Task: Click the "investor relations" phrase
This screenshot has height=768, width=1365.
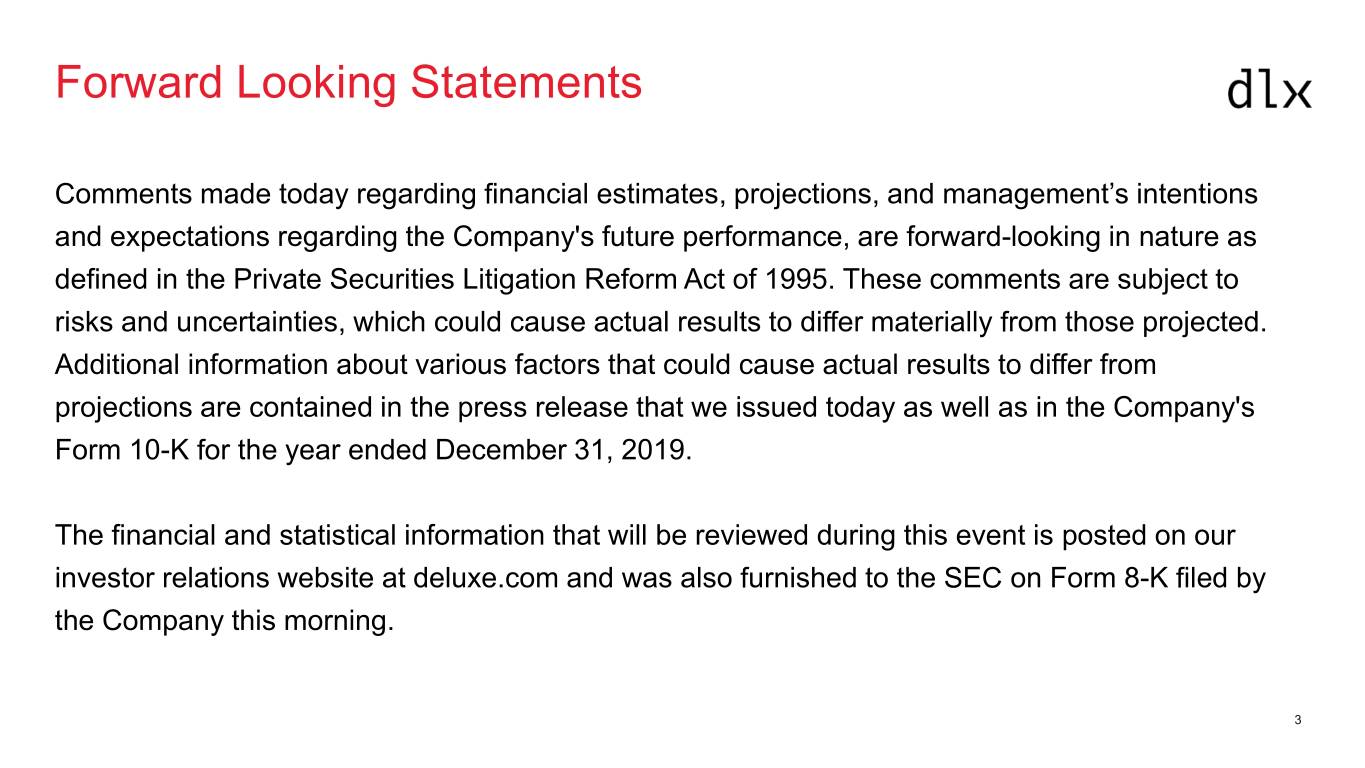Action: pos(162,579)
